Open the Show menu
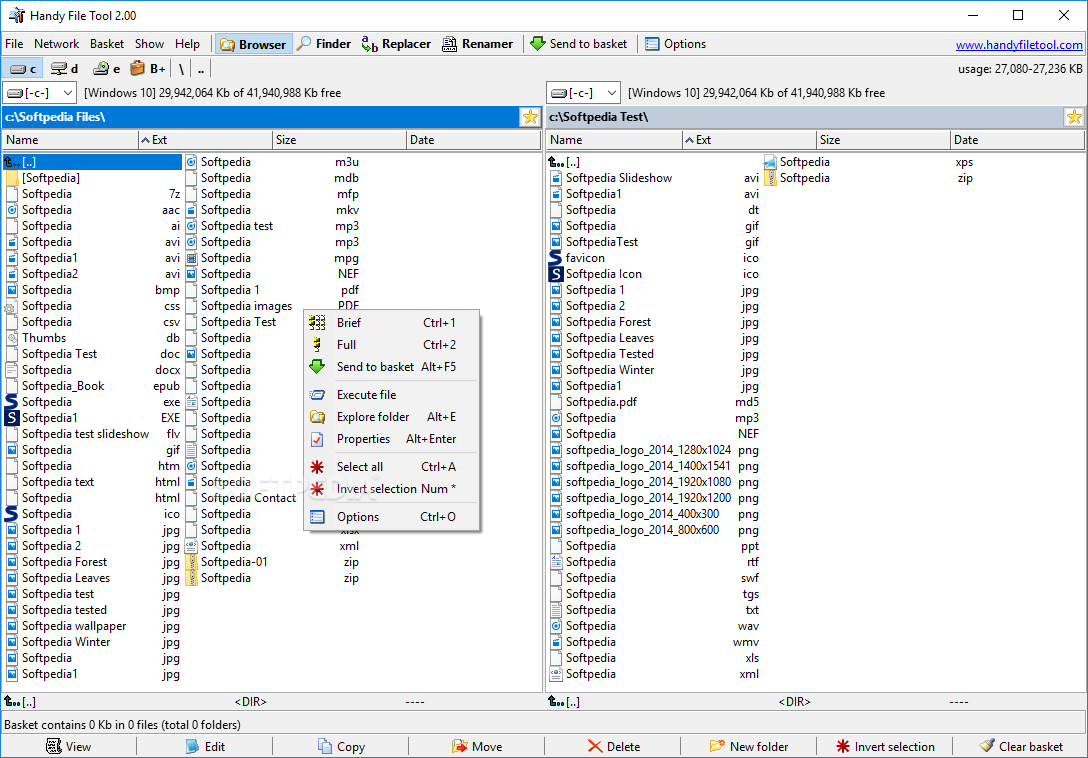Image resolution: width=1088 pixels, height=758 pixels. coord(149,44)
